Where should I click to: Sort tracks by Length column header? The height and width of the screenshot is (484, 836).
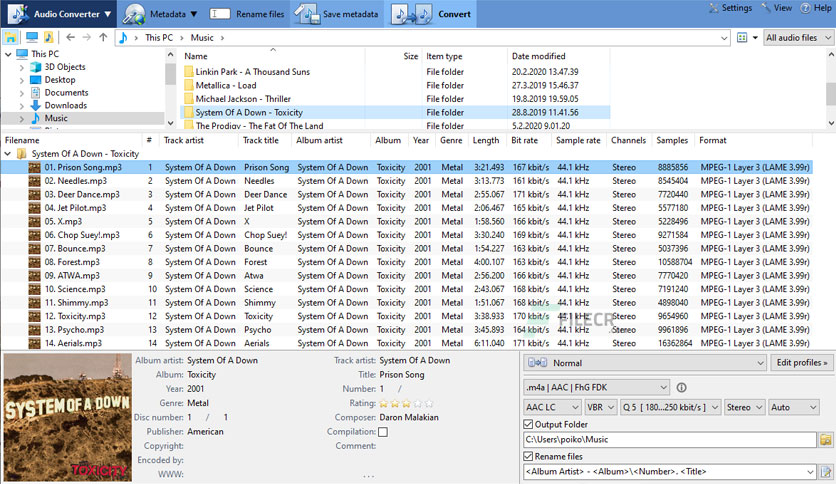(x=486, y=140)
